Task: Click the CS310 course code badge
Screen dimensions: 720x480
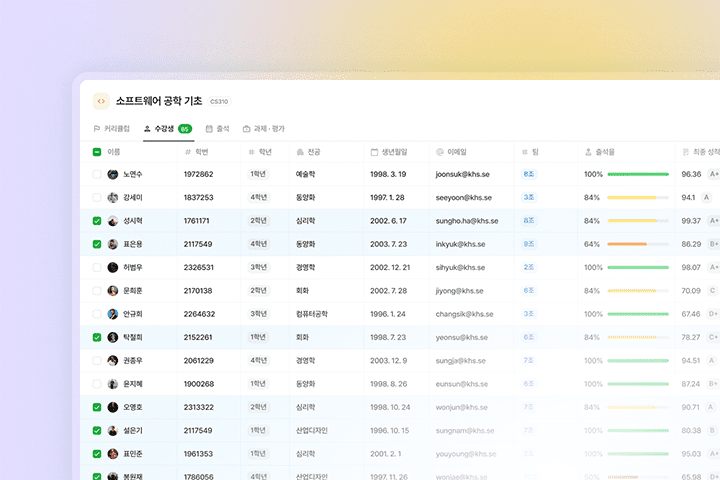Action: (219, 102)
